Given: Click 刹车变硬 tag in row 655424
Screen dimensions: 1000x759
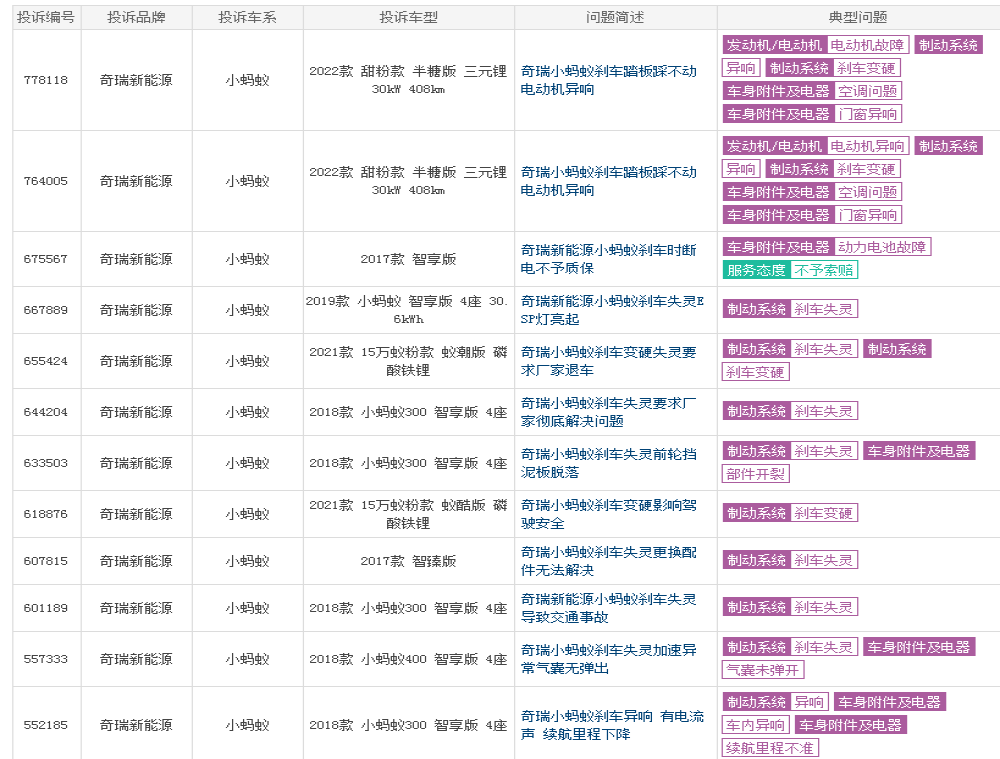Looking at the screenshot, I should (756, 372).
